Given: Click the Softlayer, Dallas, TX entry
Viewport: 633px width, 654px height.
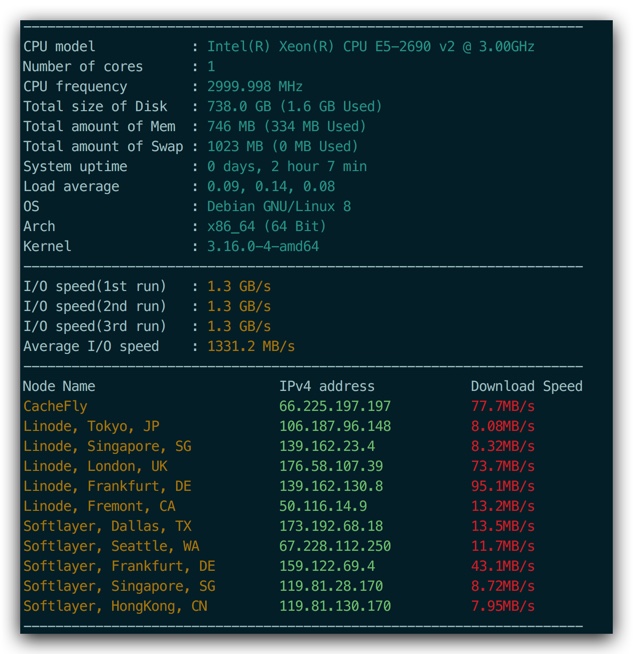Looking at the screenshot, I should (107, 526).
